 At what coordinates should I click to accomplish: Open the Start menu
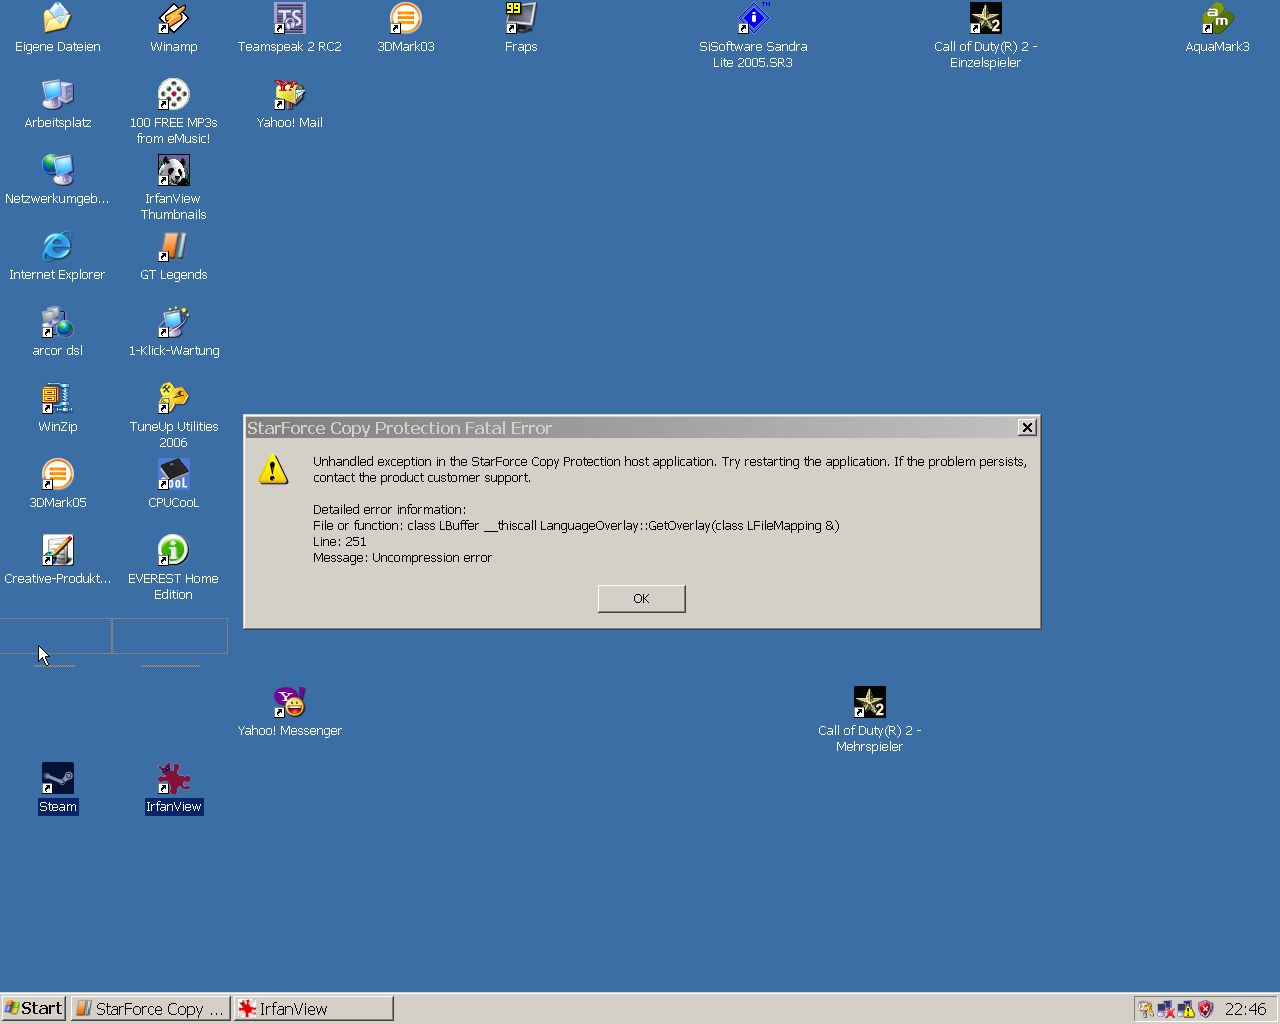point(33,1008)
